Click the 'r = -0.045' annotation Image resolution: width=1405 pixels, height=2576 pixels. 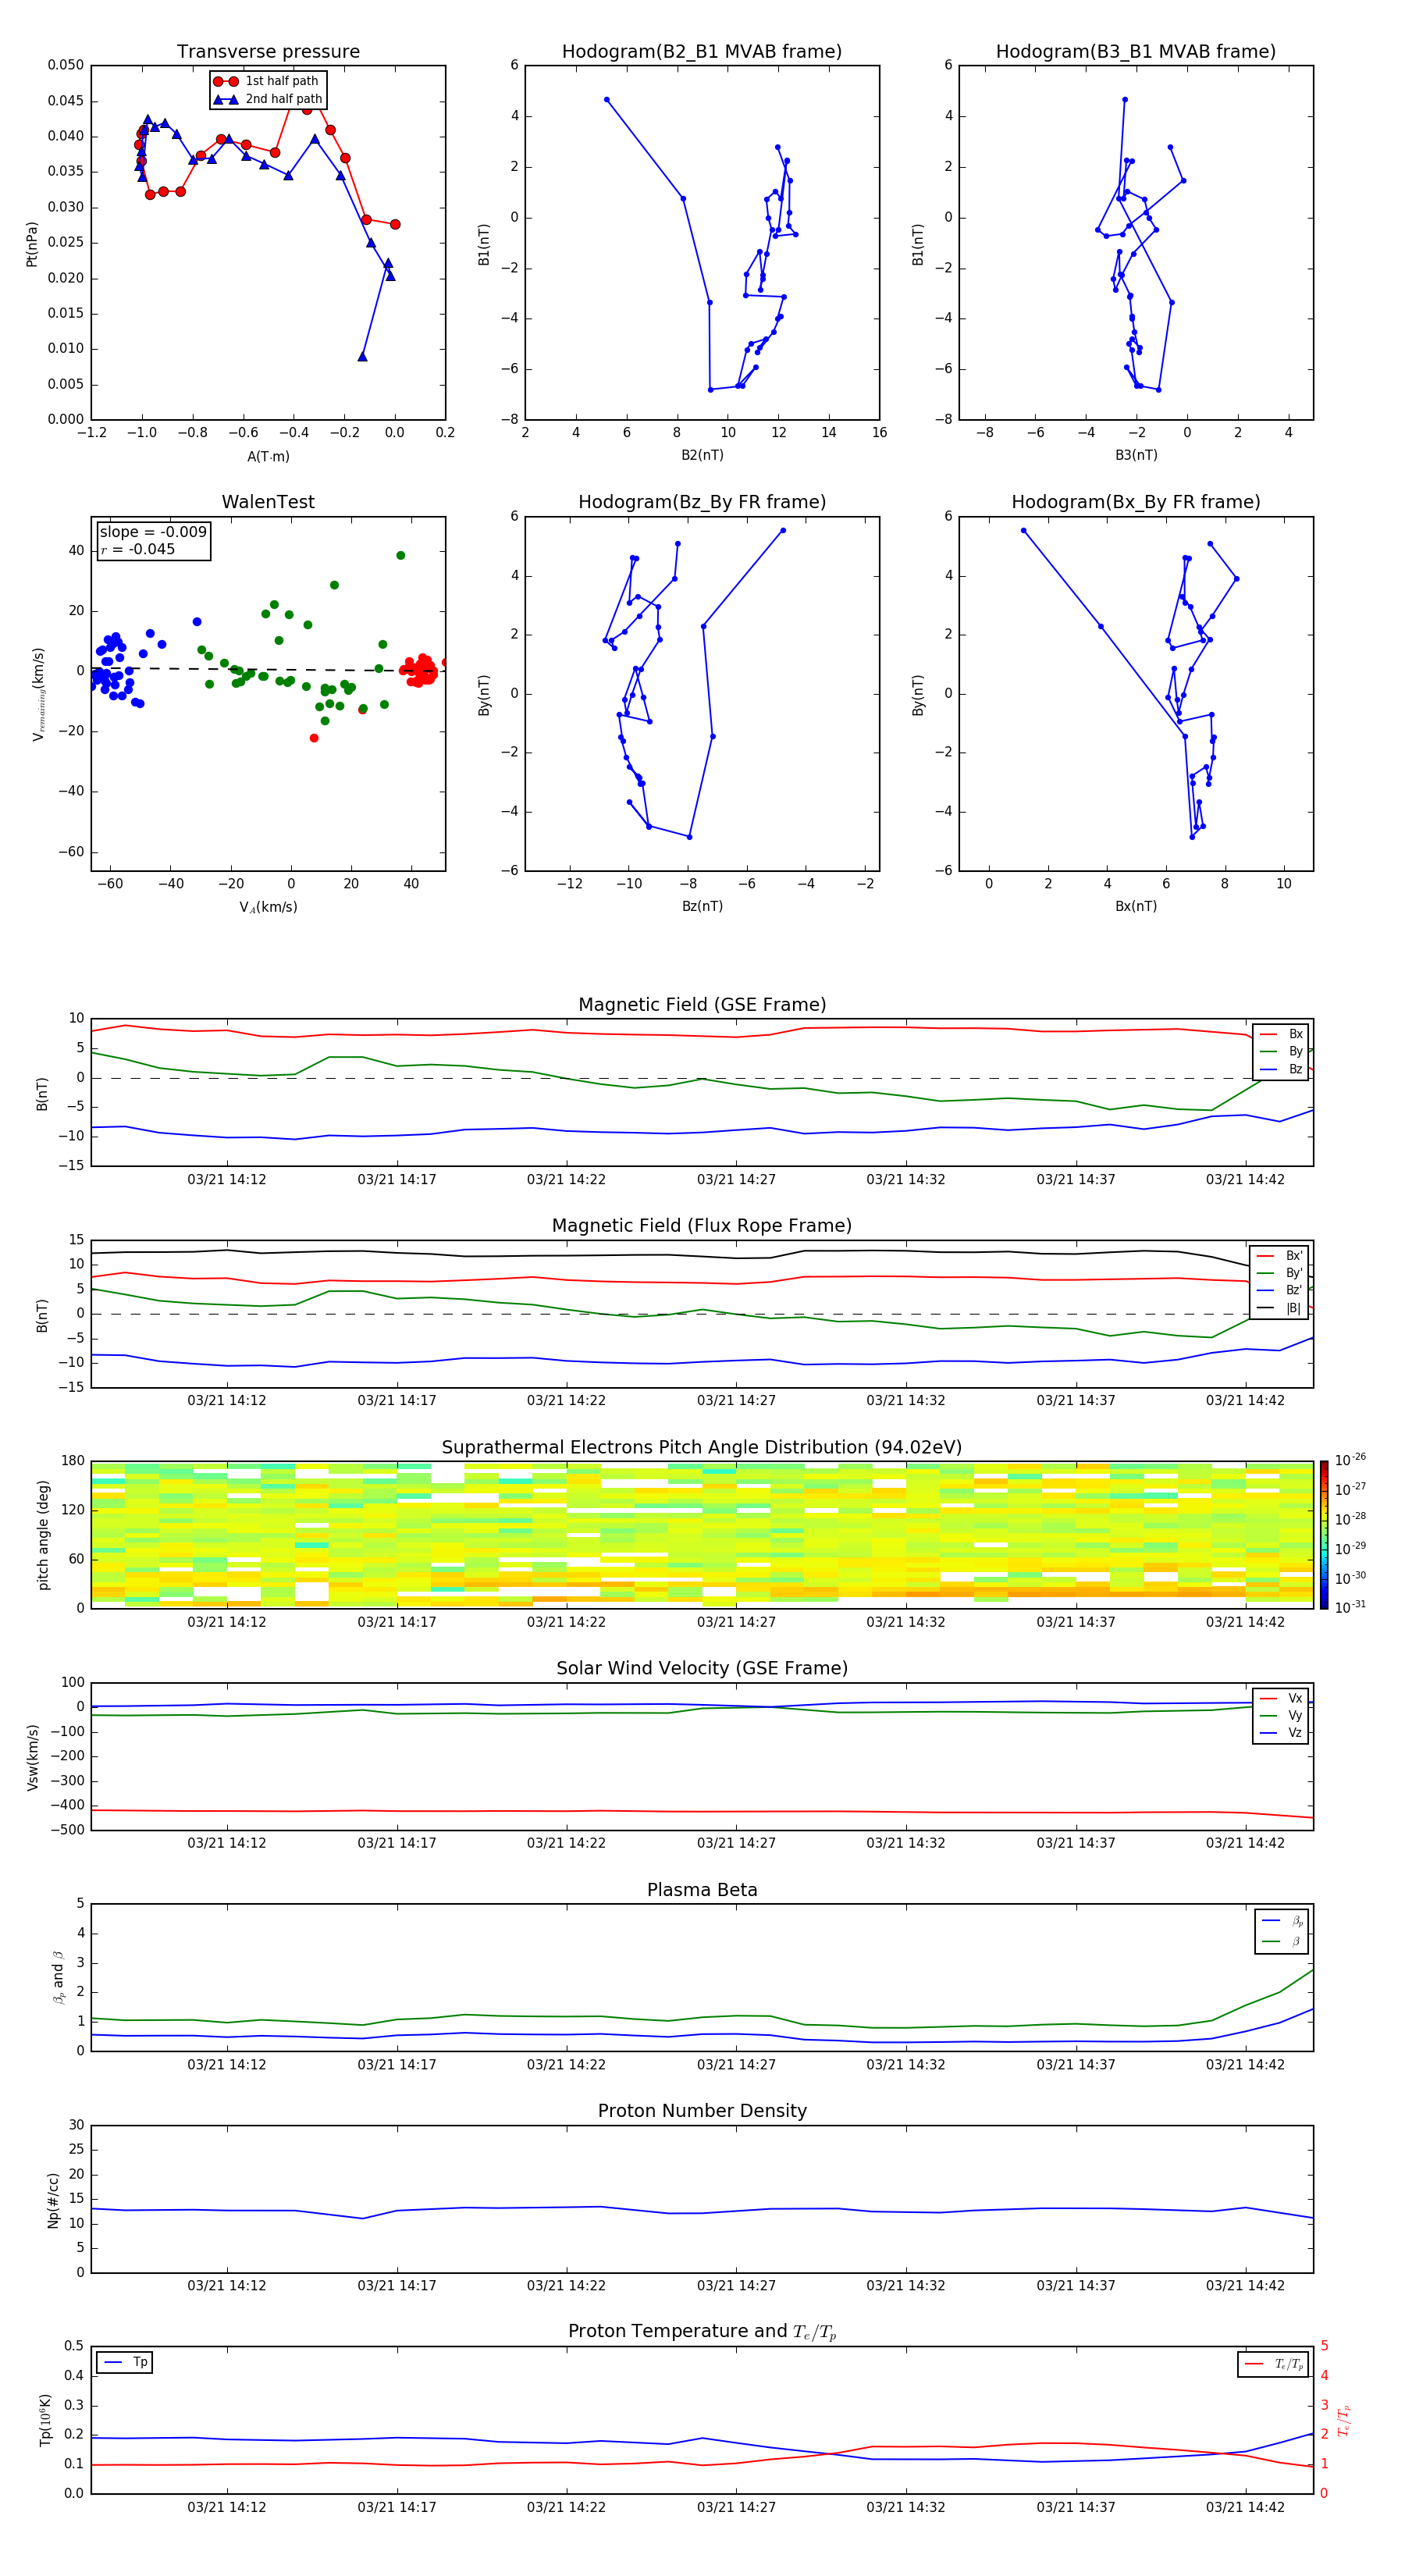click(138, 549)
